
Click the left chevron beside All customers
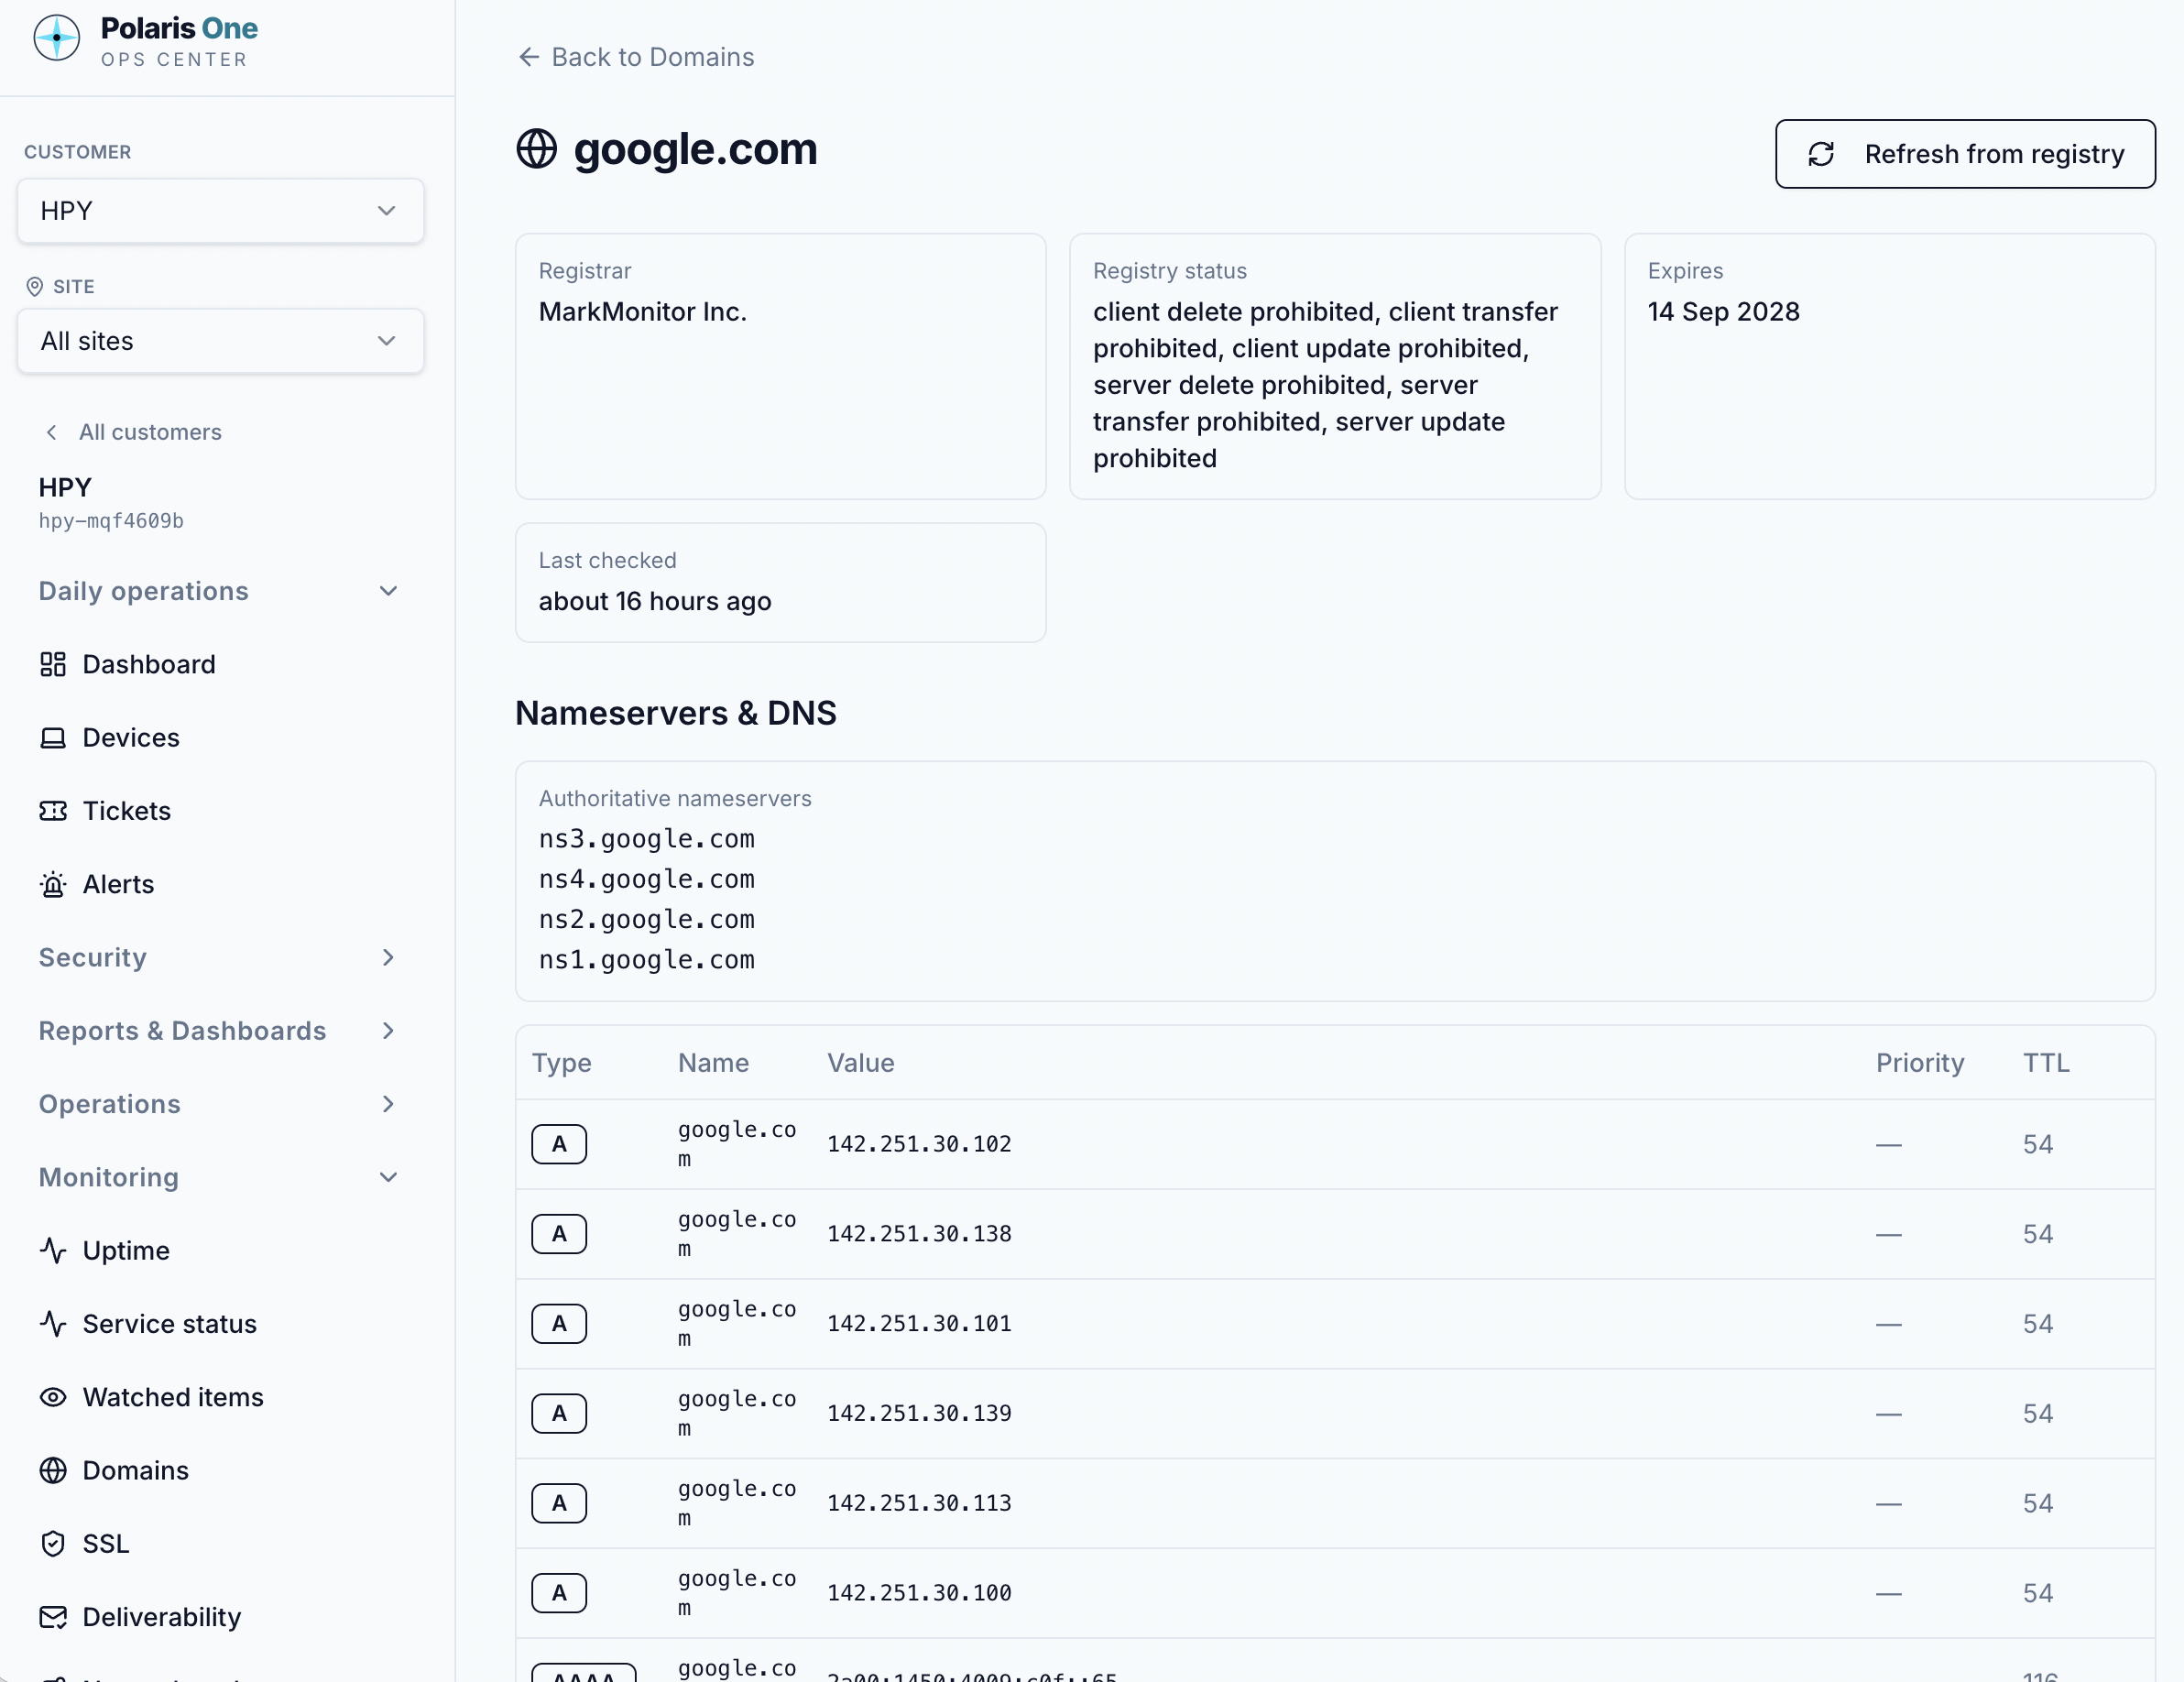pyautogui.click(x=51, y=432)
